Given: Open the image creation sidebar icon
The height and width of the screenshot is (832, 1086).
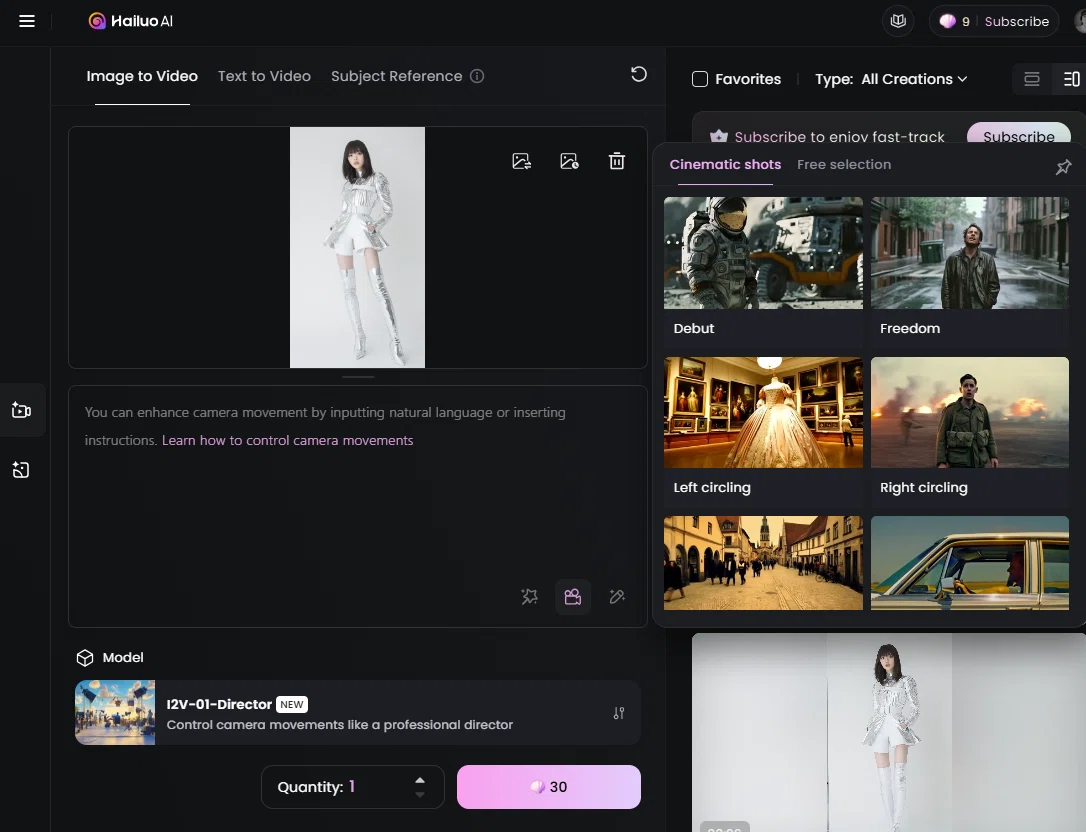Looking at the screenshot, I should coord(21,470).
